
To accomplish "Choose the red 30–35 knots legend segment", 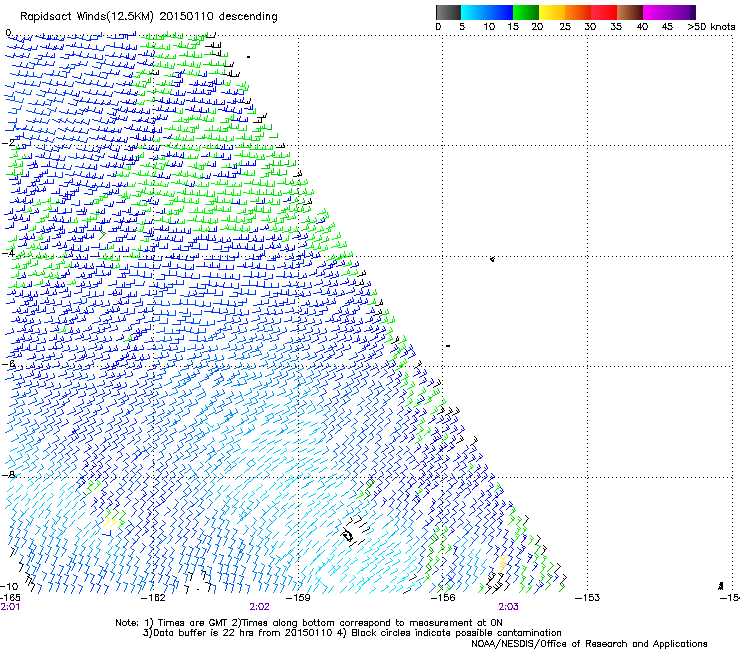I will point(604,12).
